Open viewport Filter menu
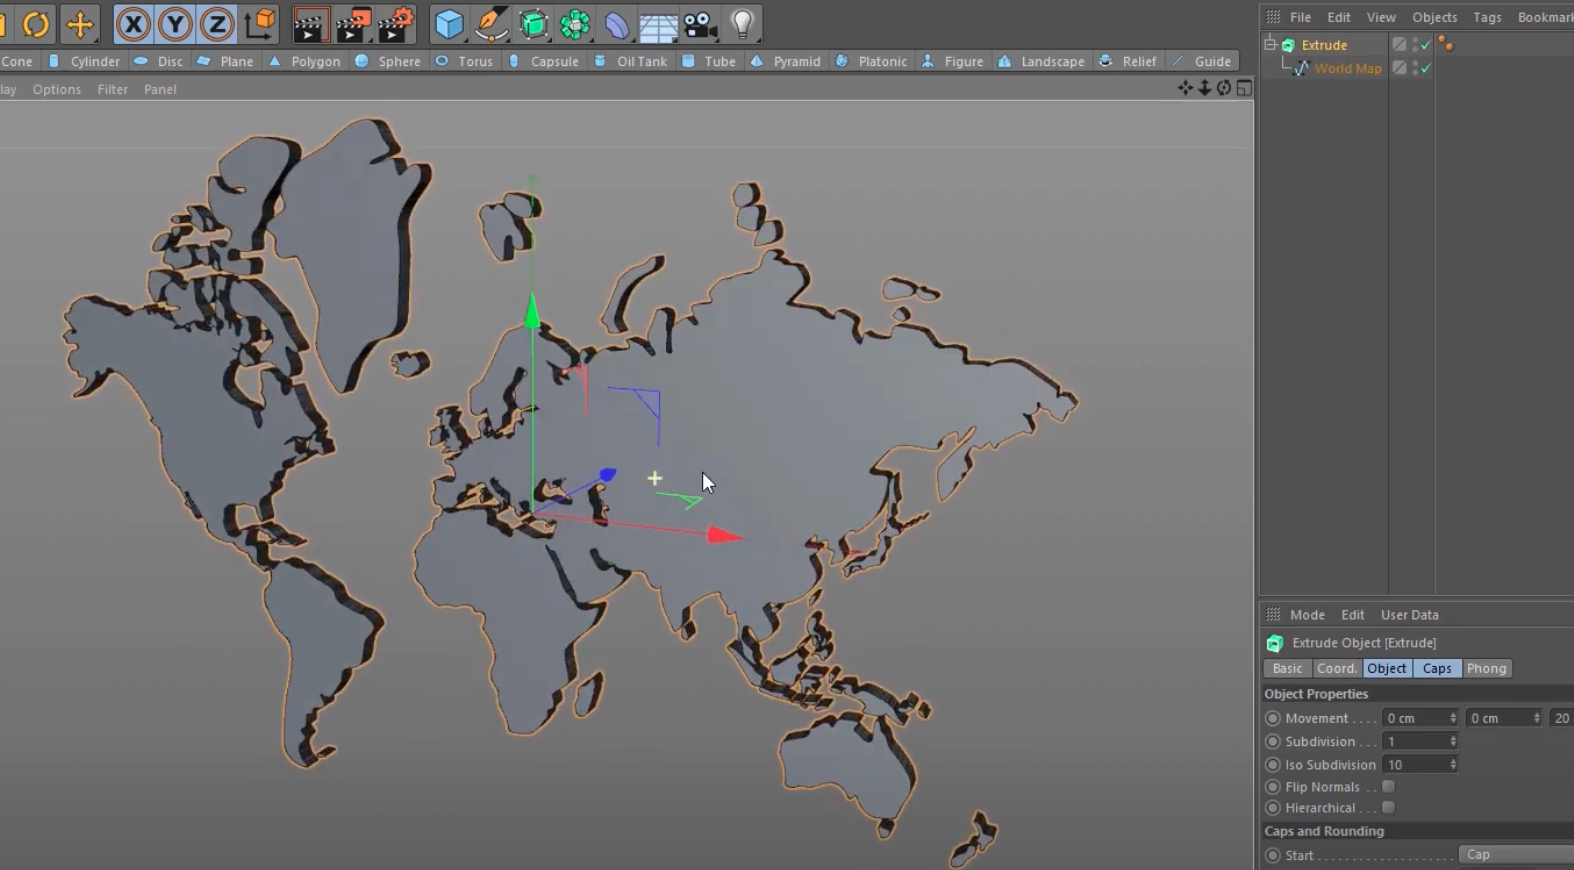1574x870 pixels. click(x=112, y=89)
